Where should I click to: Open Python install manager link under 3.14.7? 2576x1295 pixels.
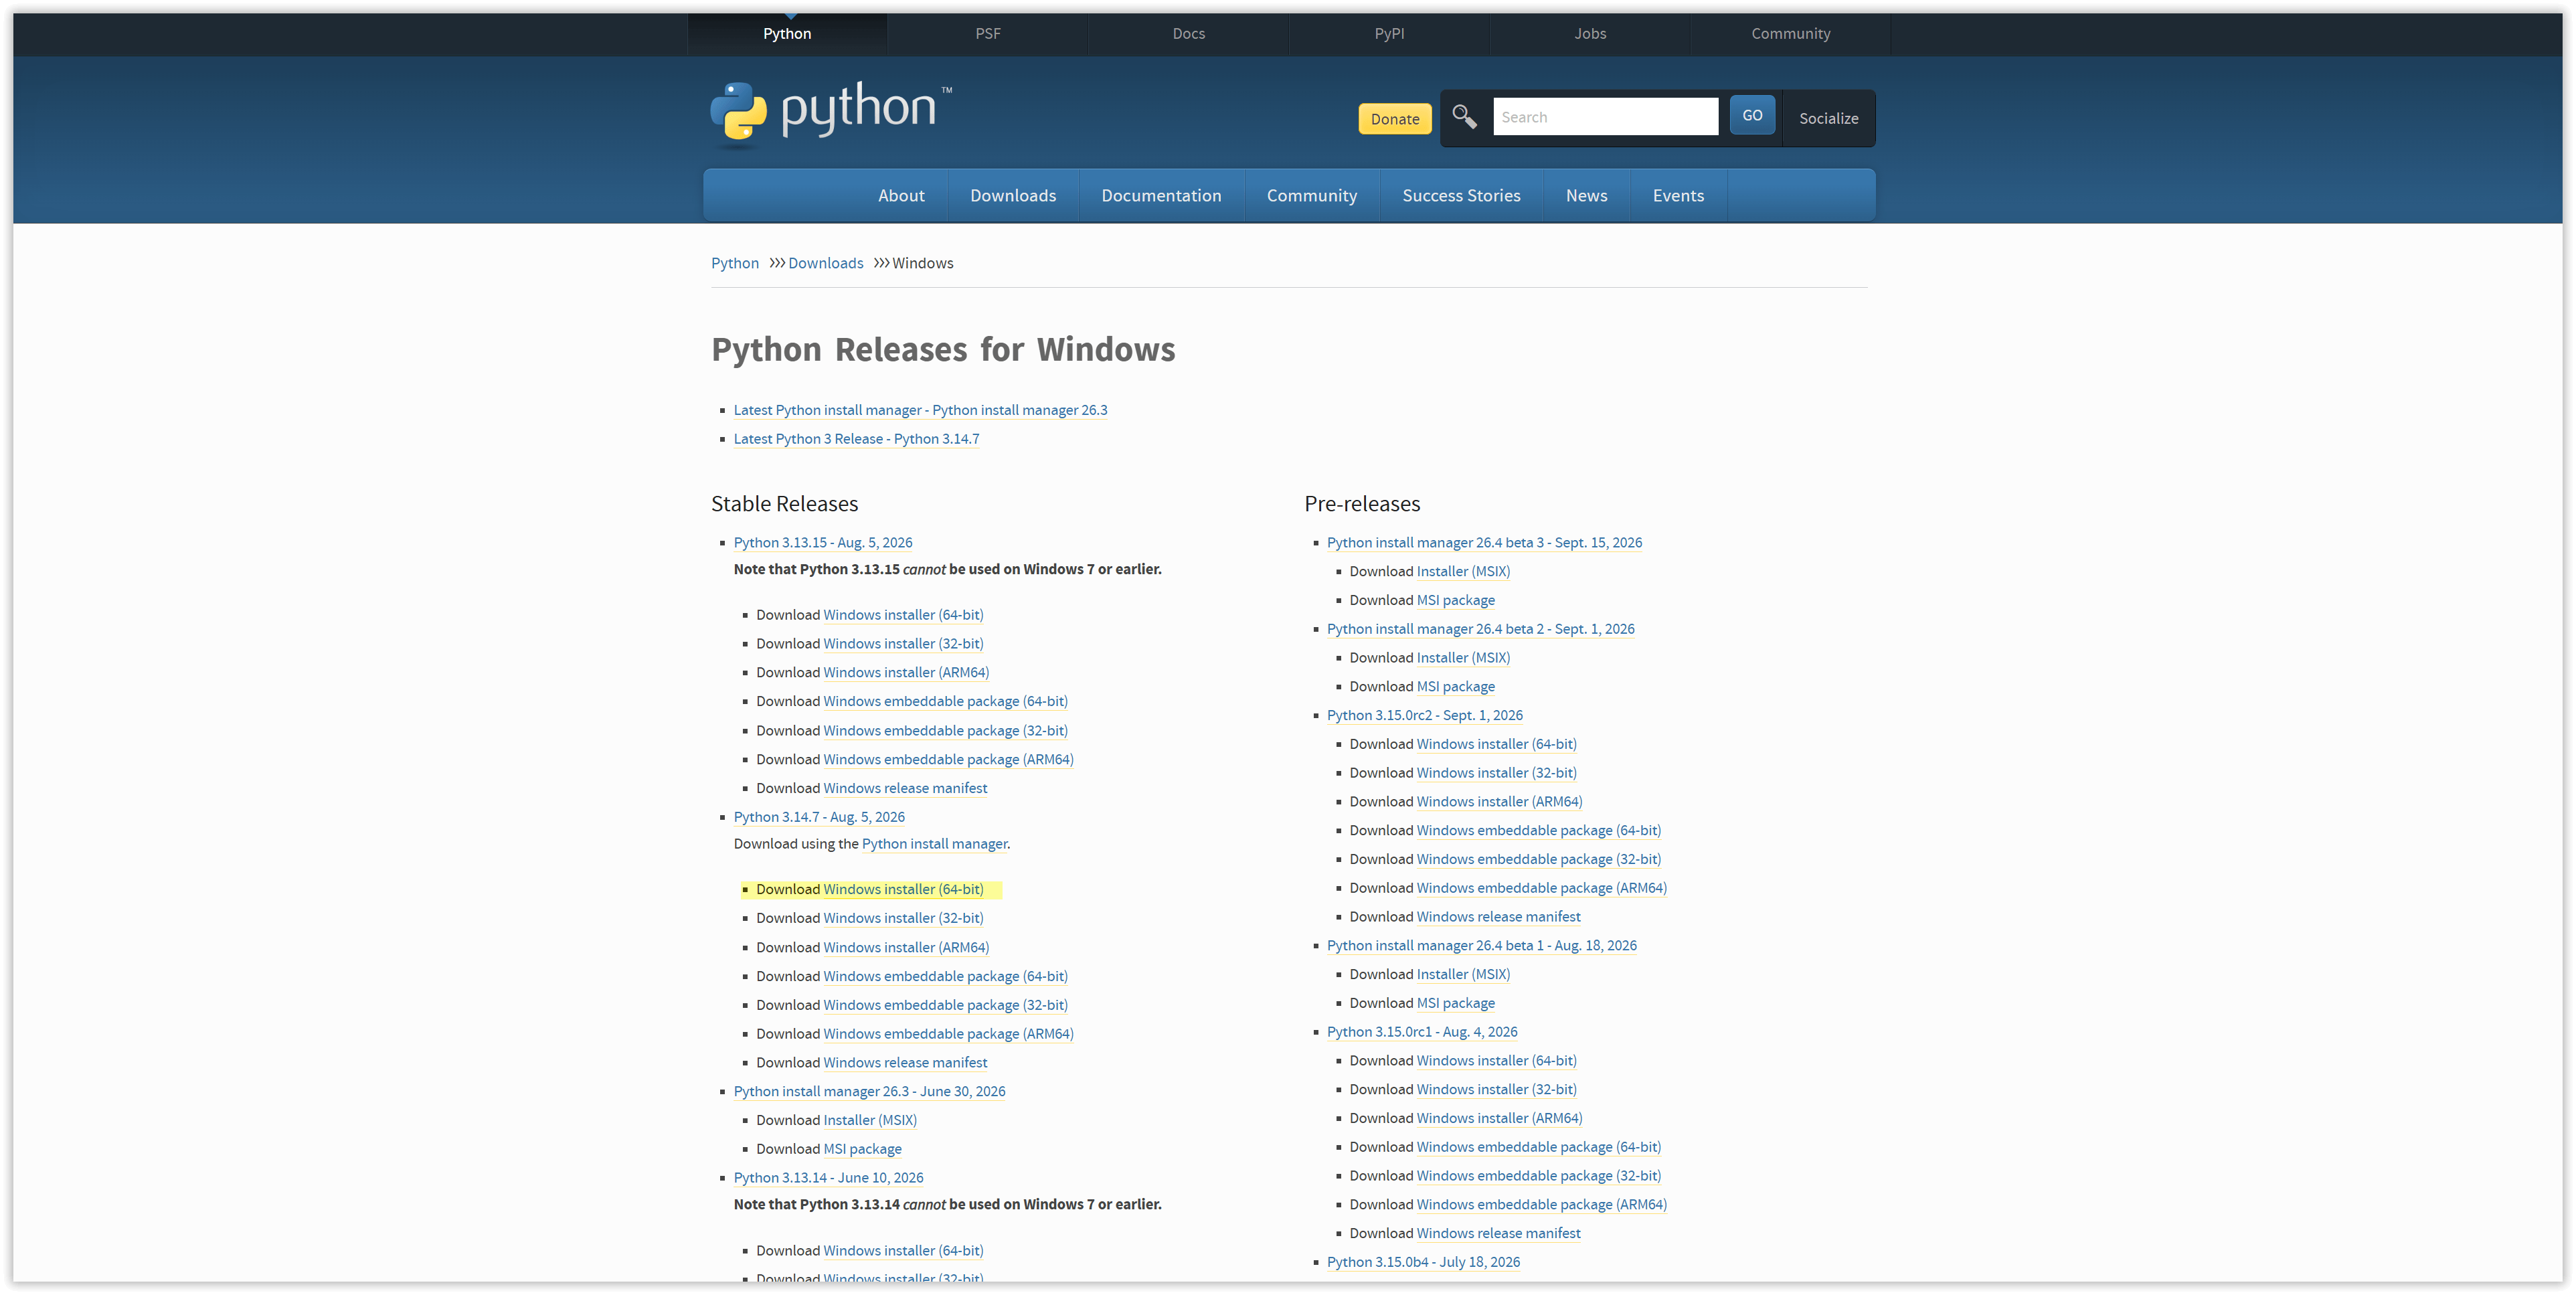(x=934, y=844)
